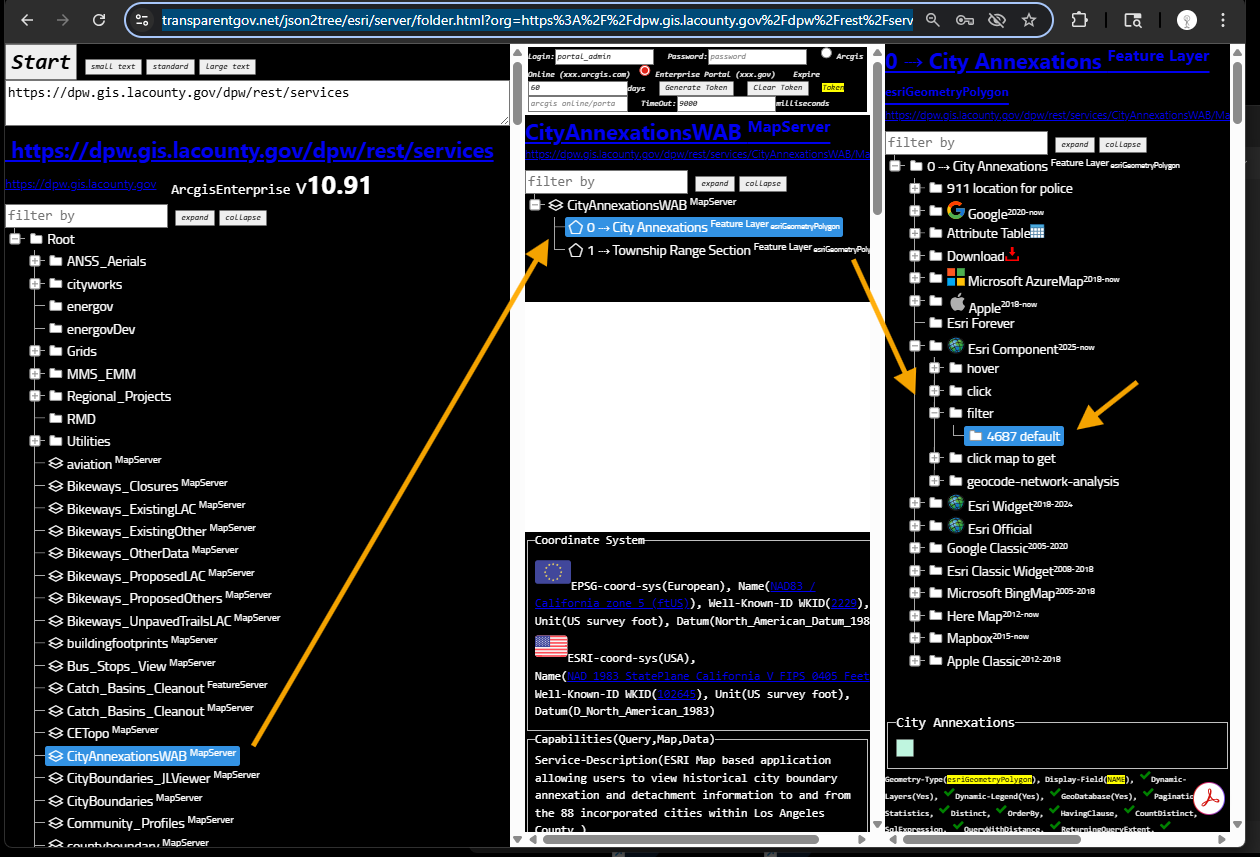Click the large text size button
The height and width of the screenshot is (857, 1260).
coord(227,67)
